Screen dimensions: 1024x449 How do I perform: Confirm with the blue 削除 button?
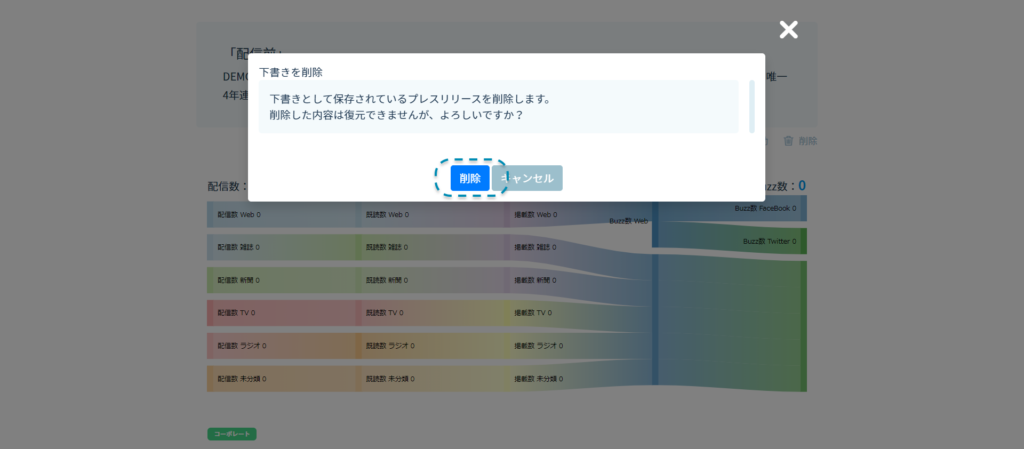[469, 178]
